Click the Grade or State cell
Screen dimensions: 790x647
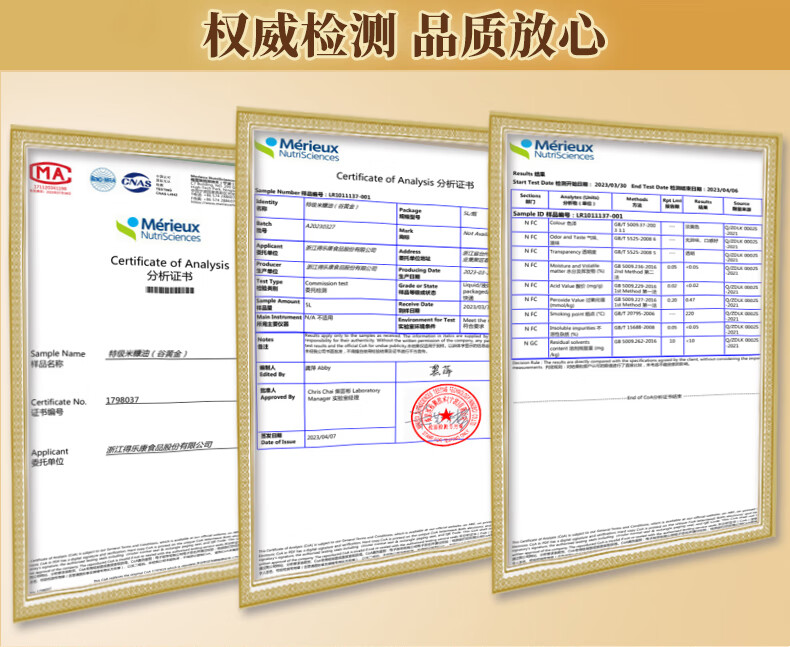(x=428, y=290)
